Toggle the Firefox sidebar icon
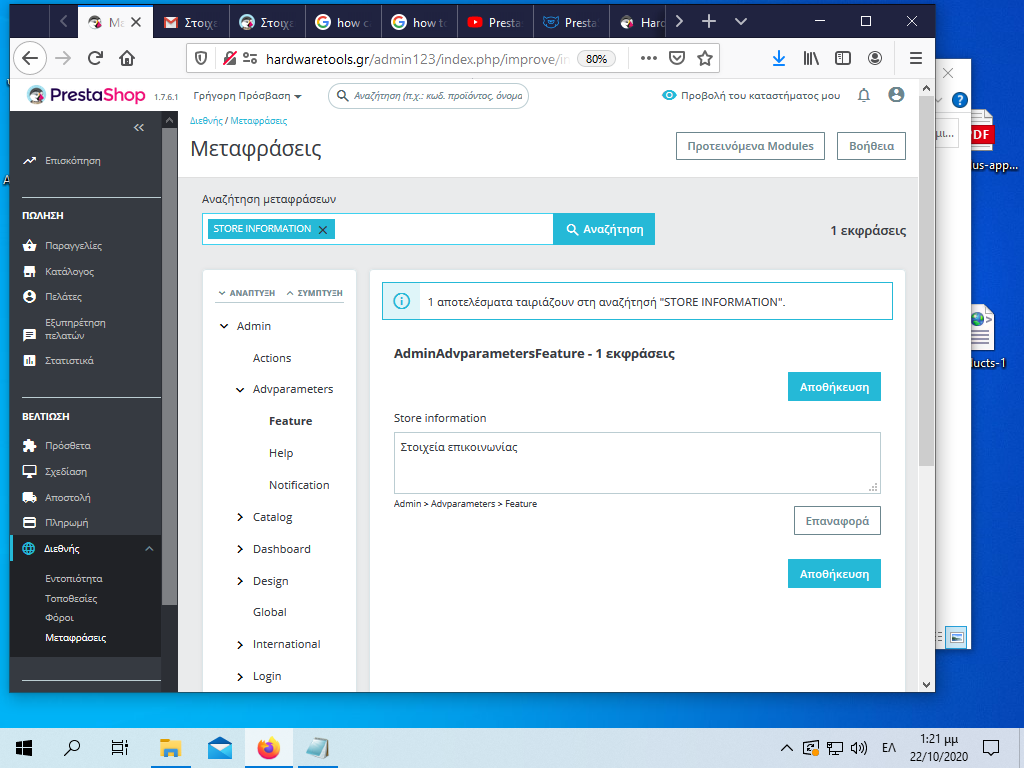 (x=843, y=59)
